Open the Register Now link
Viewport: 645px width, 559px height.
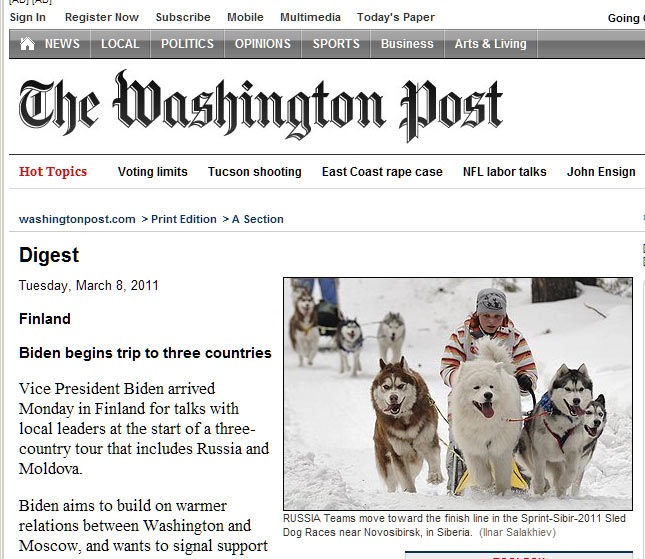(102, 17)
